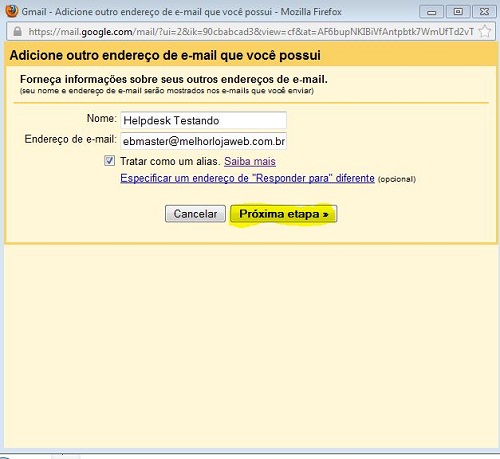Click the padlock security icon in address bar
500x459 pixels.
(x=17, y=32)
